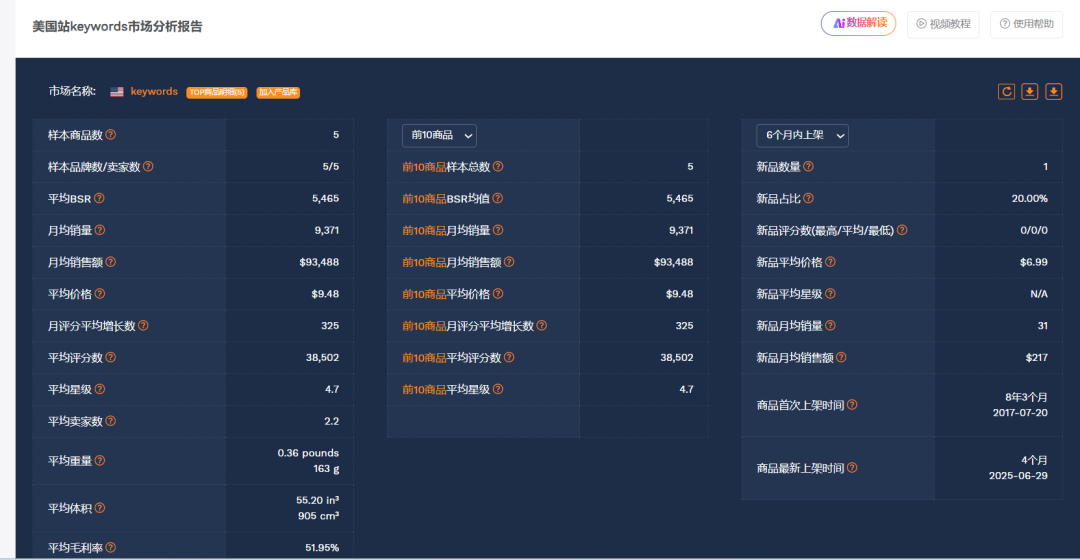Click the help icon next to 样本品牌数/卖家数
The width and height of the screenshot is (1080, 559).
pos(148,167)
